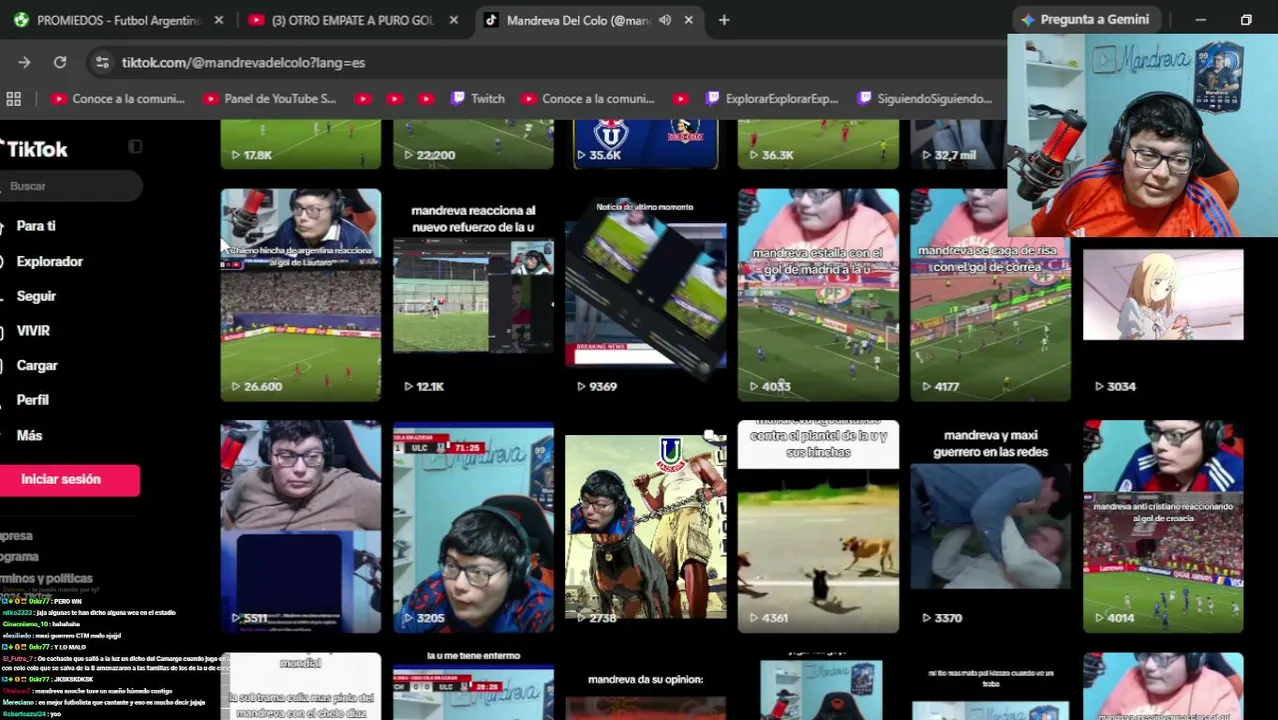Open the Seguir section
Image resolution: width=1278 pixels, height=720 pixels.
pos(36,296)
